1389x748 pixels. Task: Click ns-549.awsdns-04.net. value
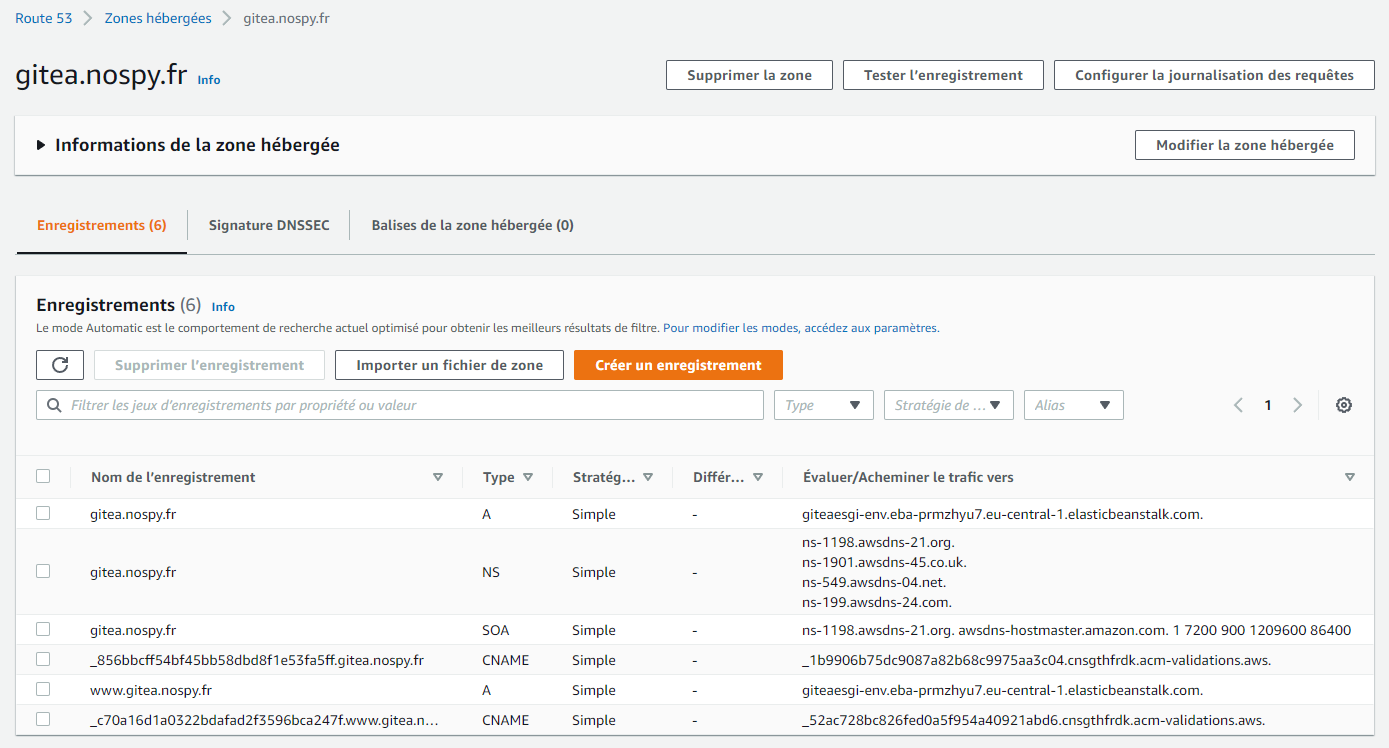(874, 582)
